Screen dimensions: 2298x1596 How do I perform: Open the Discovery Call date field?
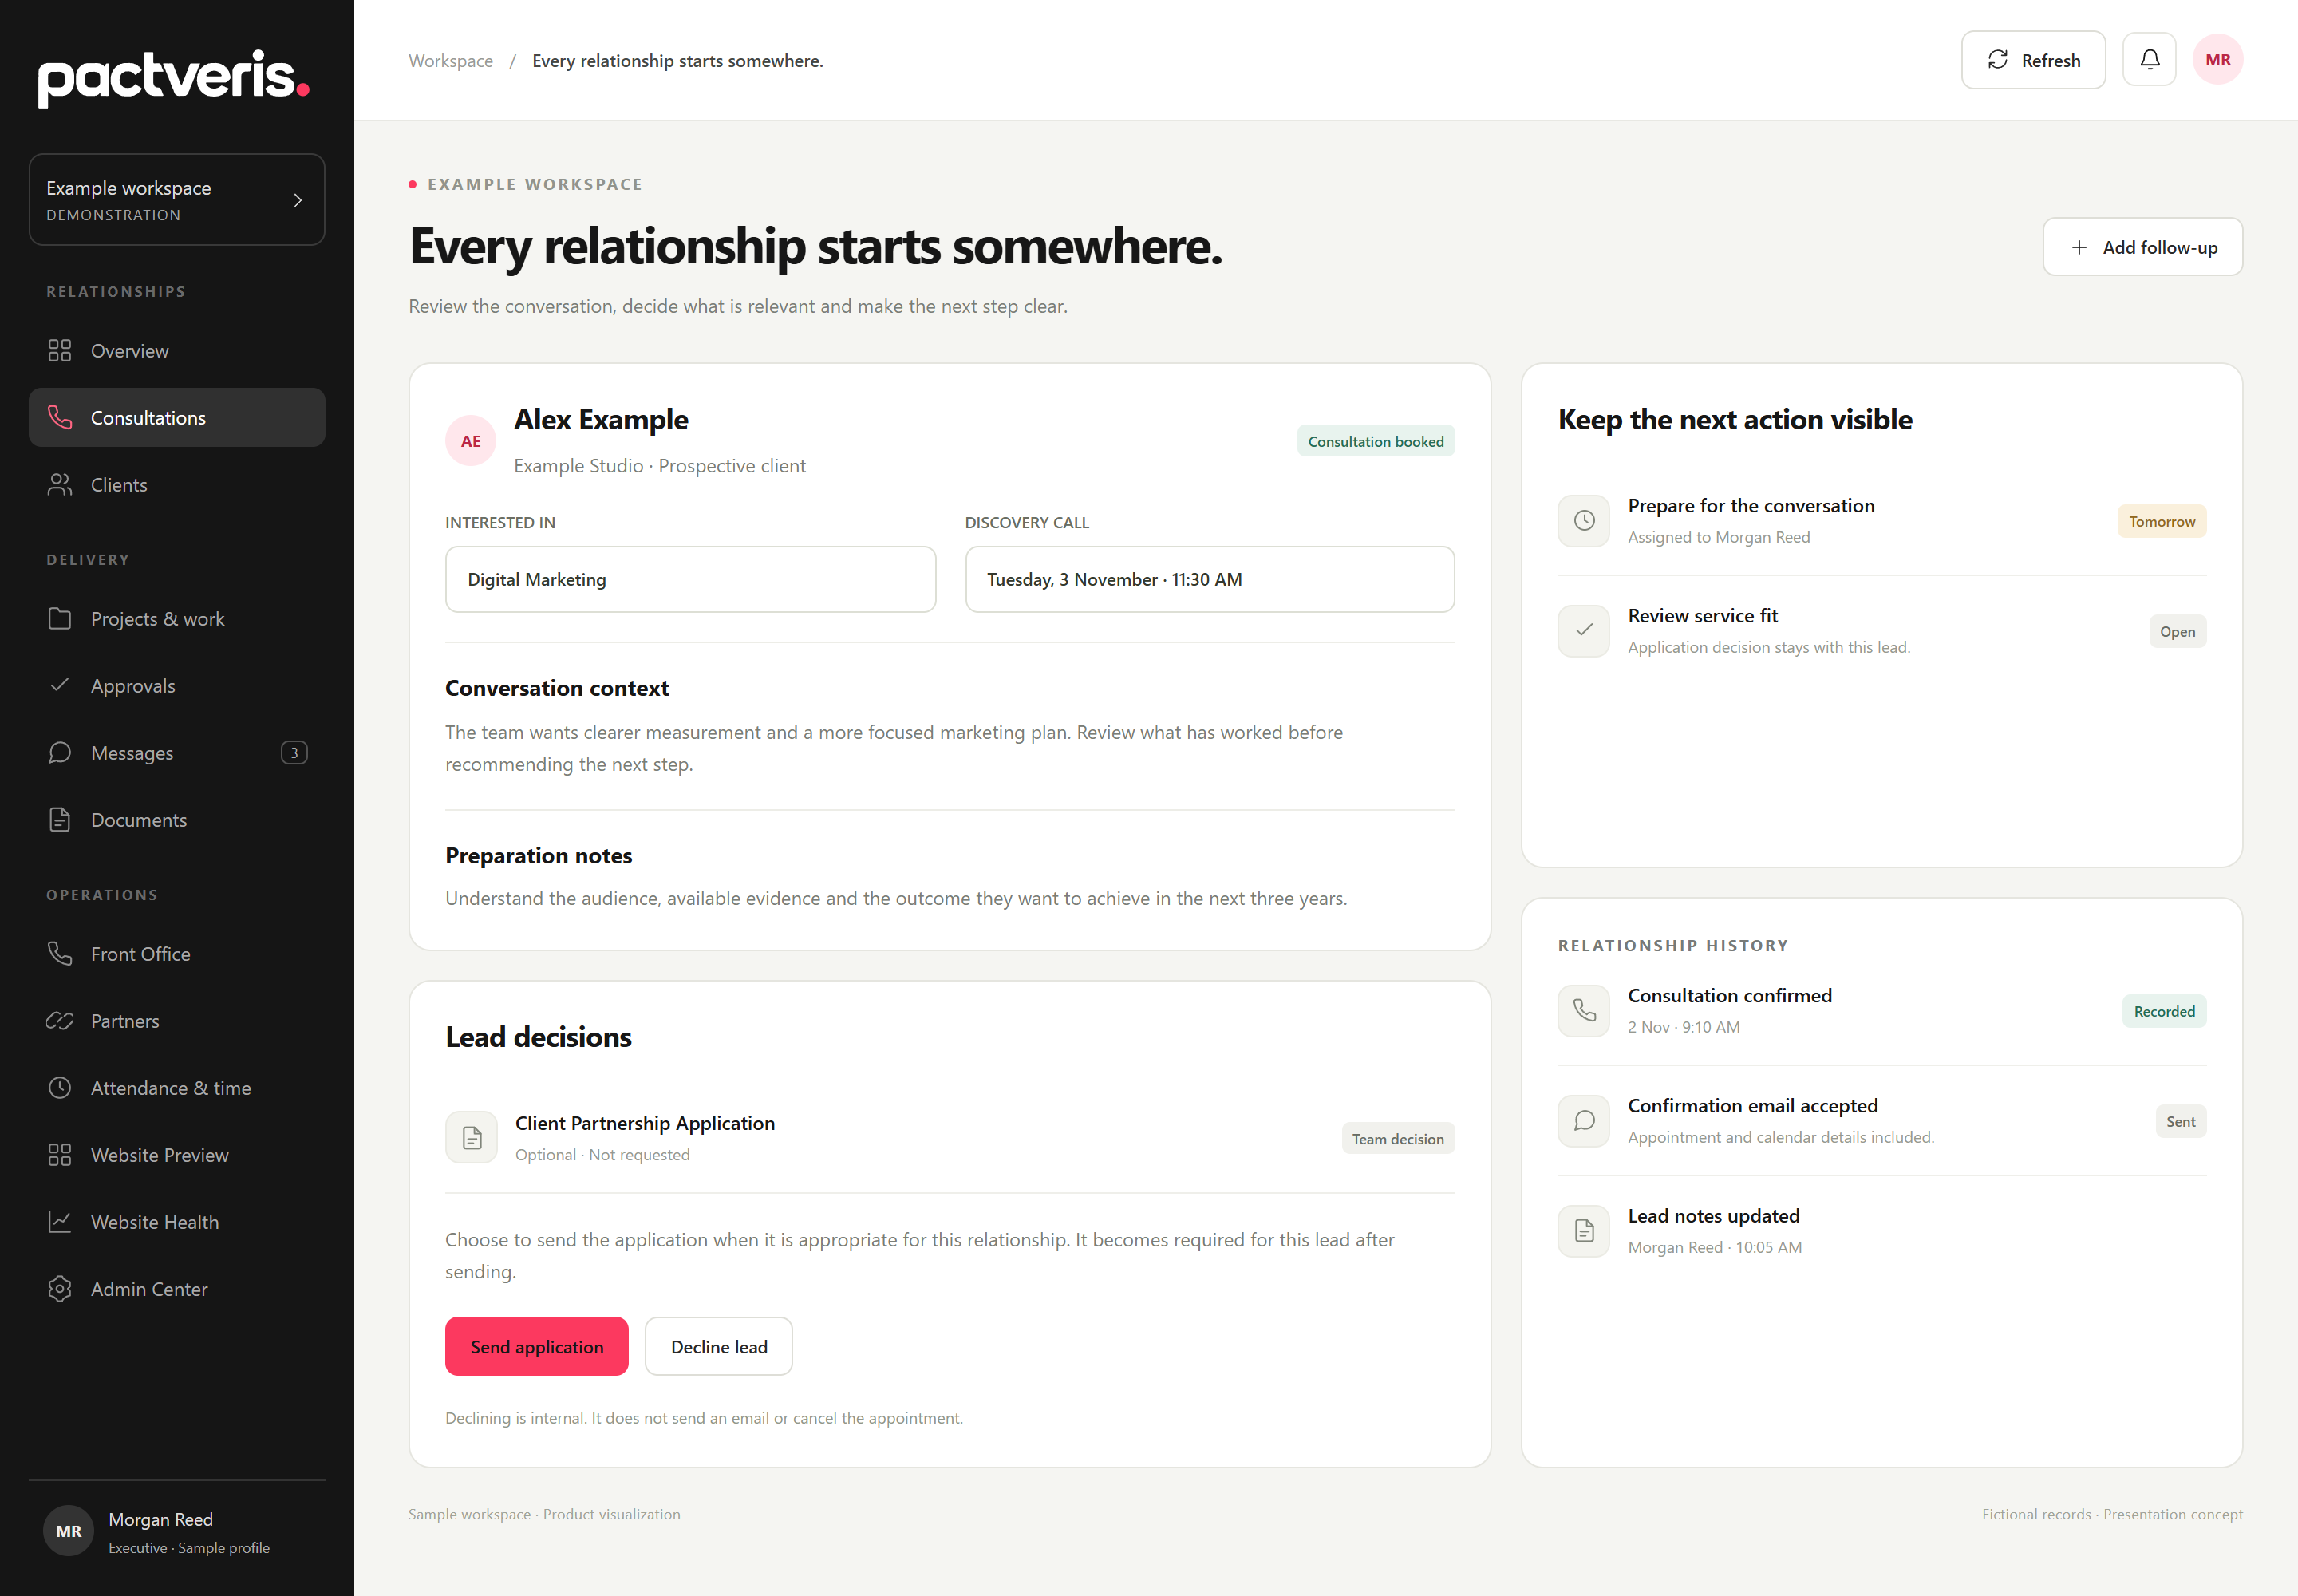click(1209, 580)
